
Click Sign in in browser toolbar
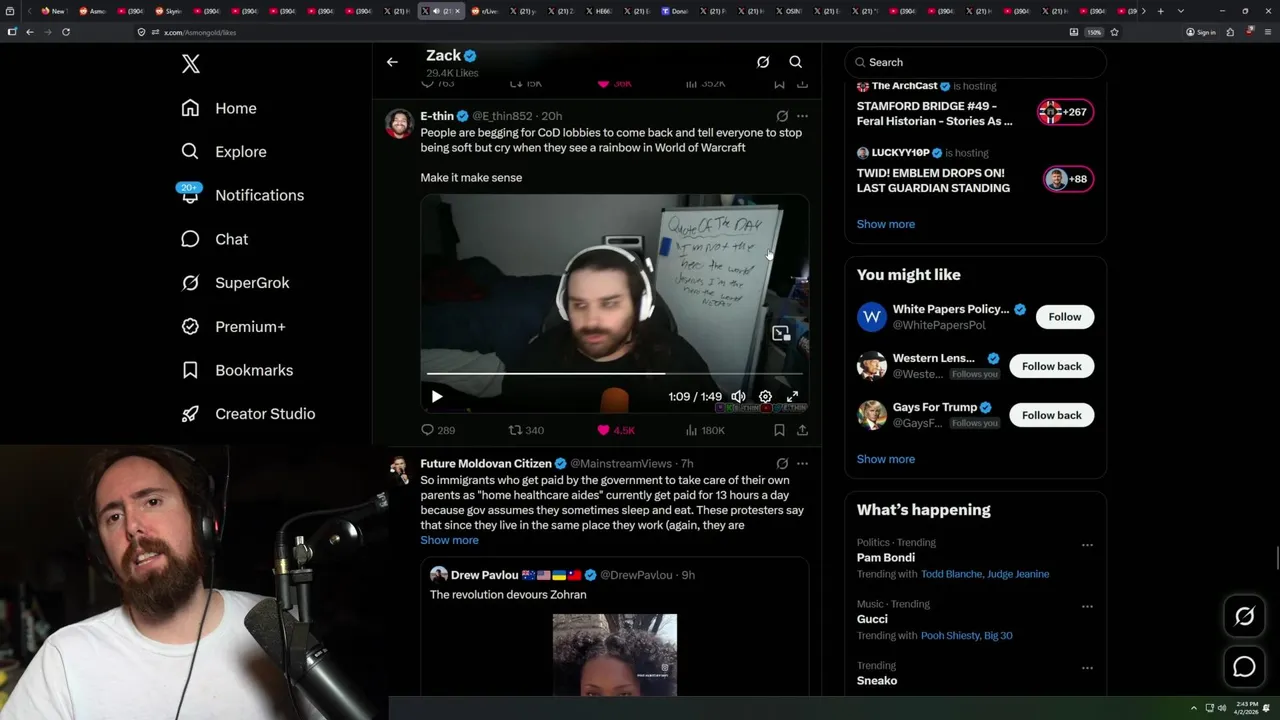(x=1201, y=32)
